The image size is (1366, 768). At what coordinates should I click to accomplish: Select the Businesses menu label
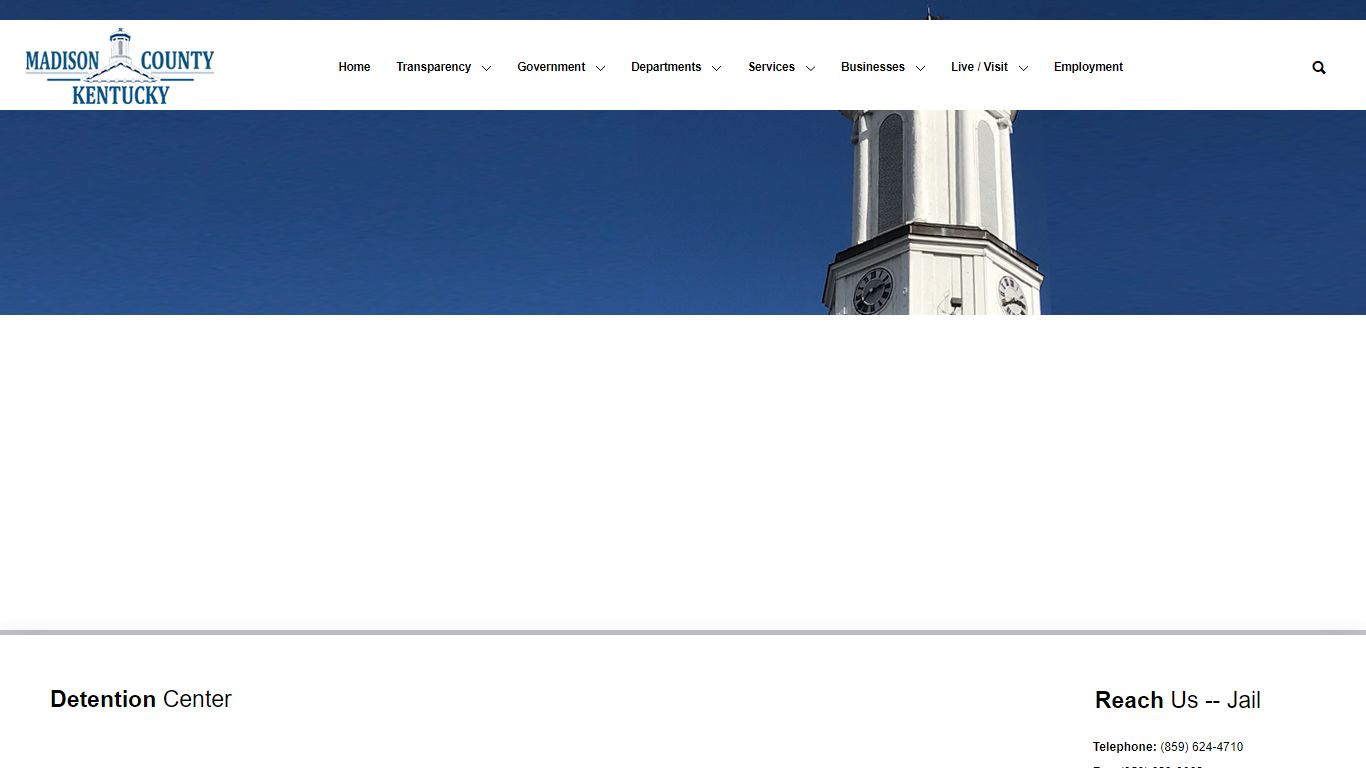coord(872,67)
